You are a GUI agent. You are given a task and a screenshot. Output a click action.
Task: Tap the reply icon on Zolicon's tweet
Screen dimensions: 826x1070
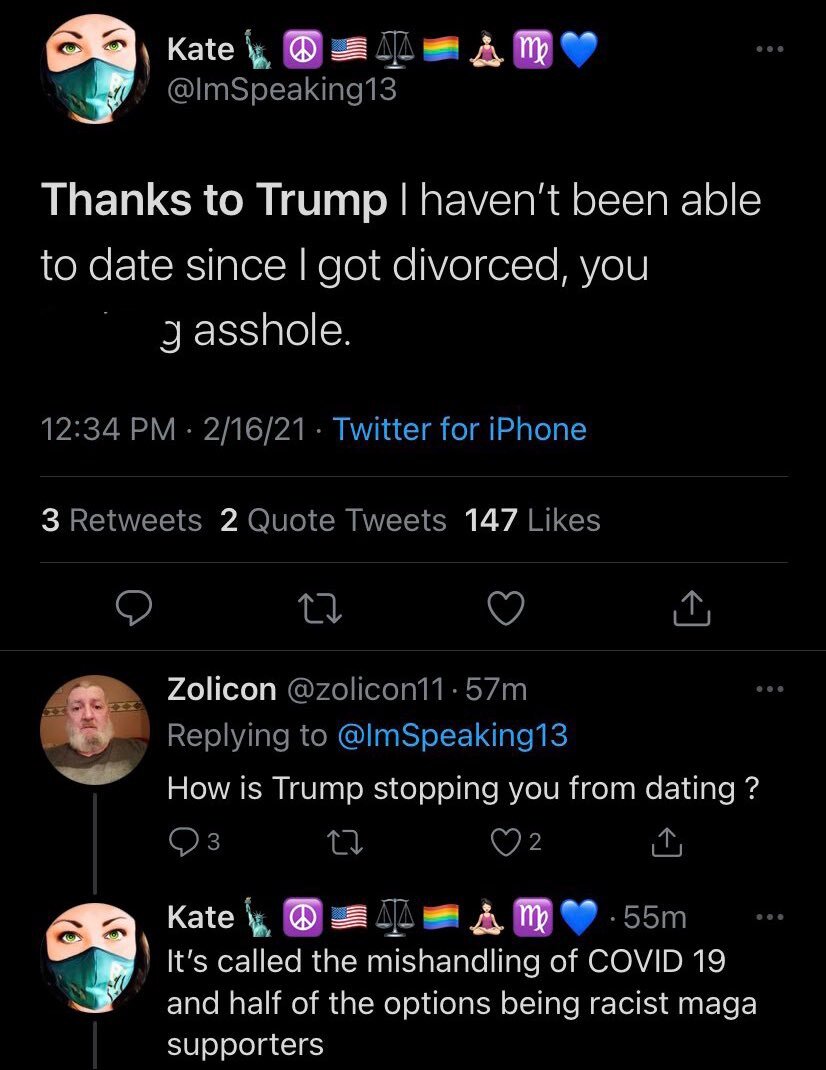[x=182, y=842]
